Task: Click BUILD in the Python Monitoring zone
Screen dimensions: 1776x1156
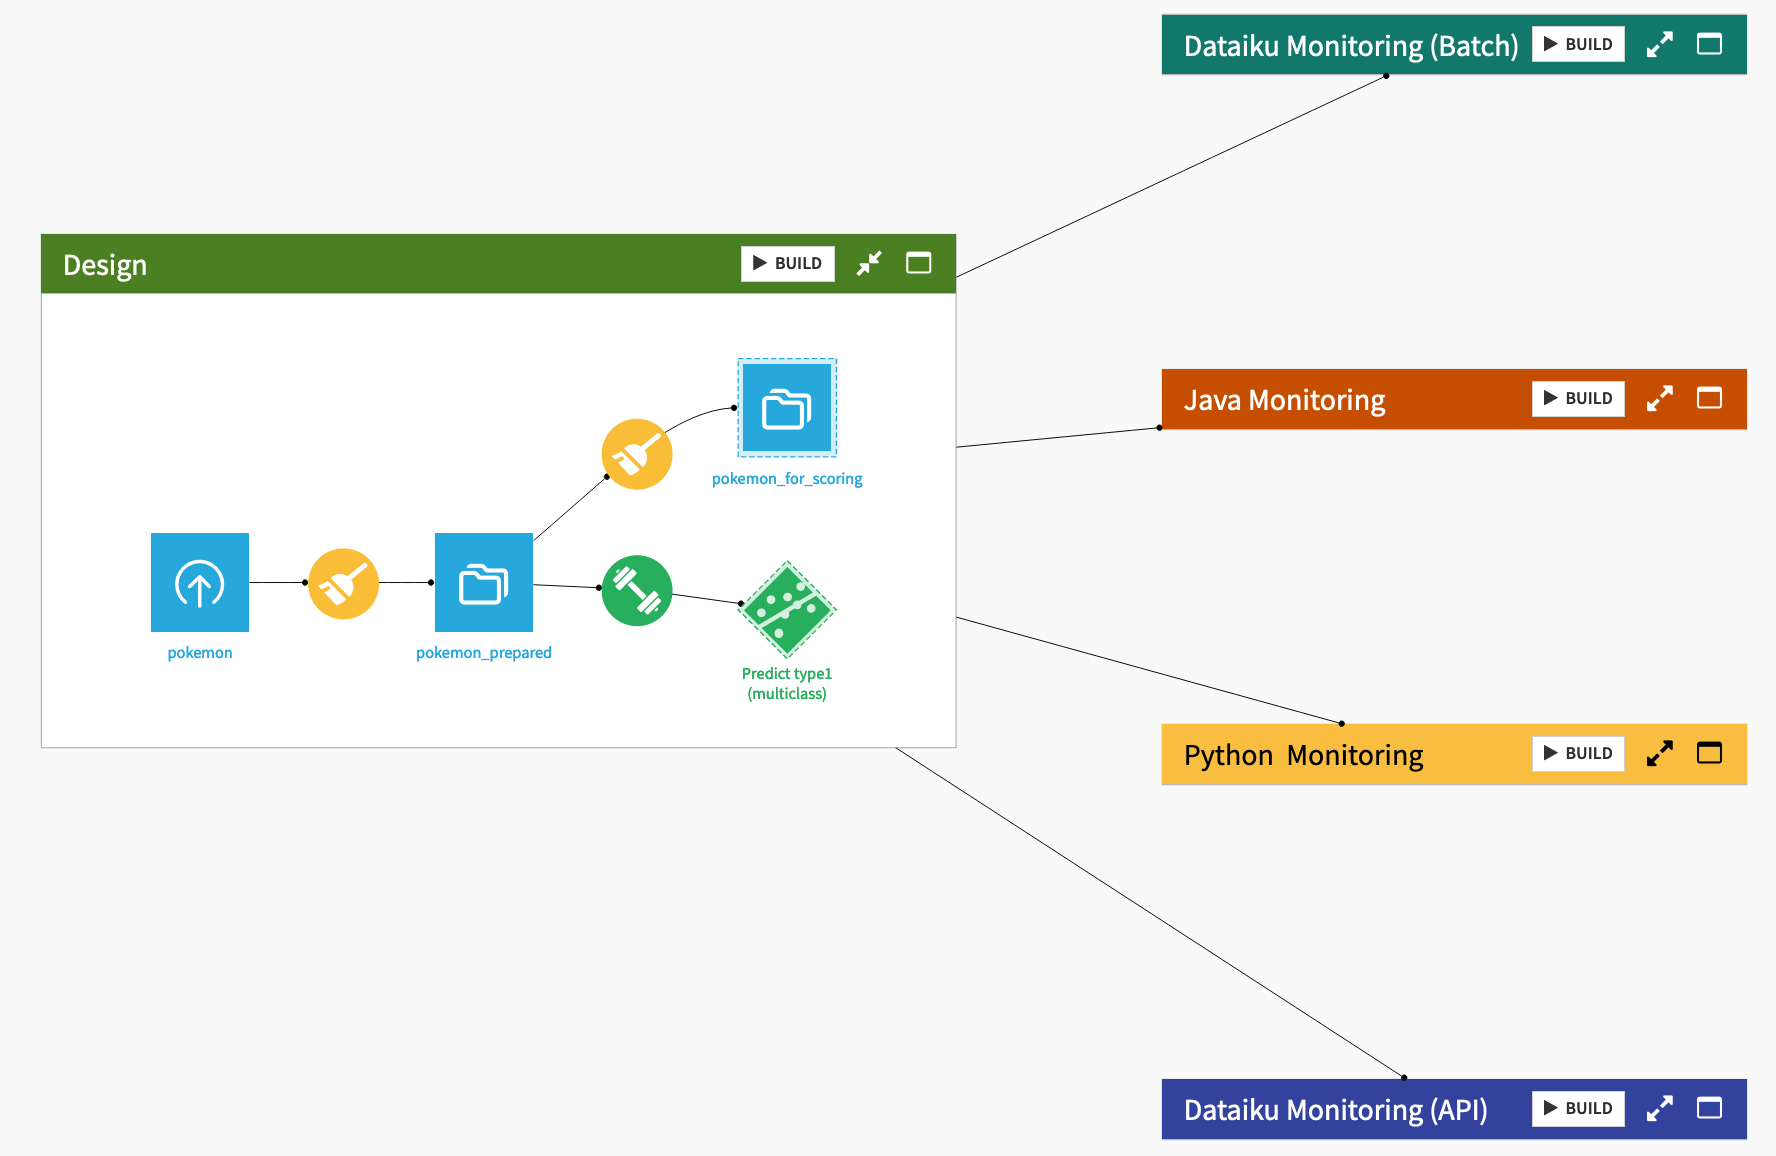Action: [1578, 753]
